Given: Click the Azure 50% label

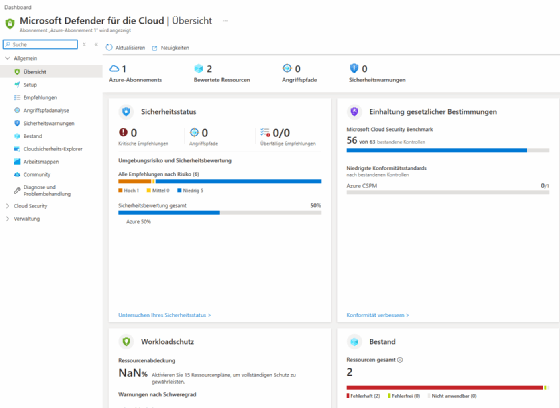Looking at the screenshot, I should 139,222.
